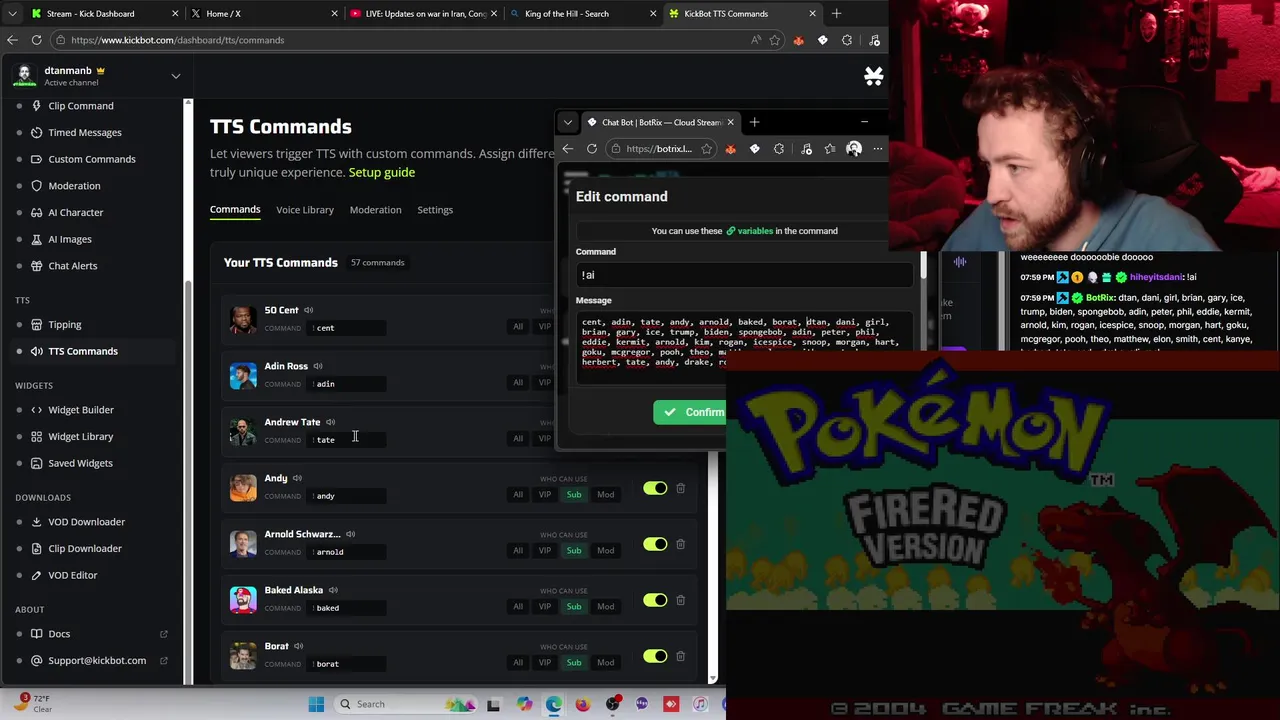Select TTS Commands in the sidebar
Screen dimensions: 1280x720
[82, 351]
